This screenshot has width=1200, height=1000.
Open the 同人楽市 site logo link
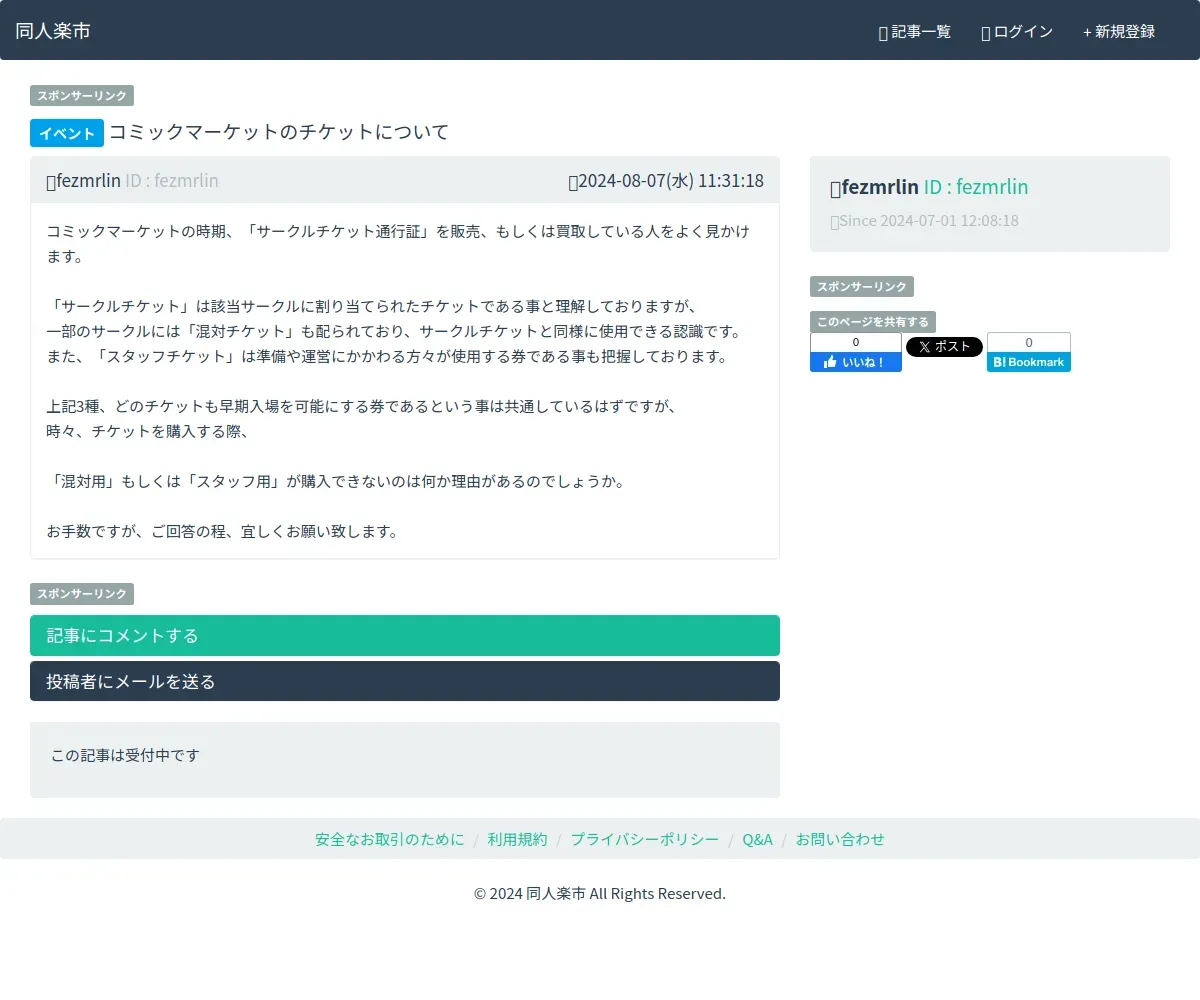click(53, 31)
